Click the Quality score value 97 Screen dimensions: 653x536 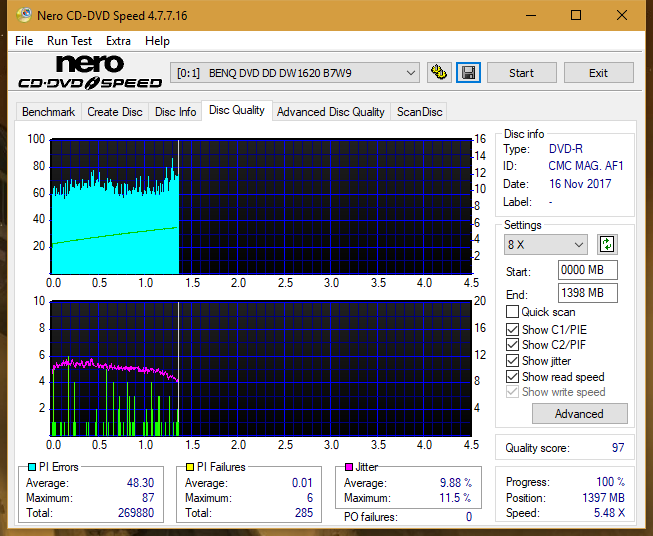click(x=618, y=448)
